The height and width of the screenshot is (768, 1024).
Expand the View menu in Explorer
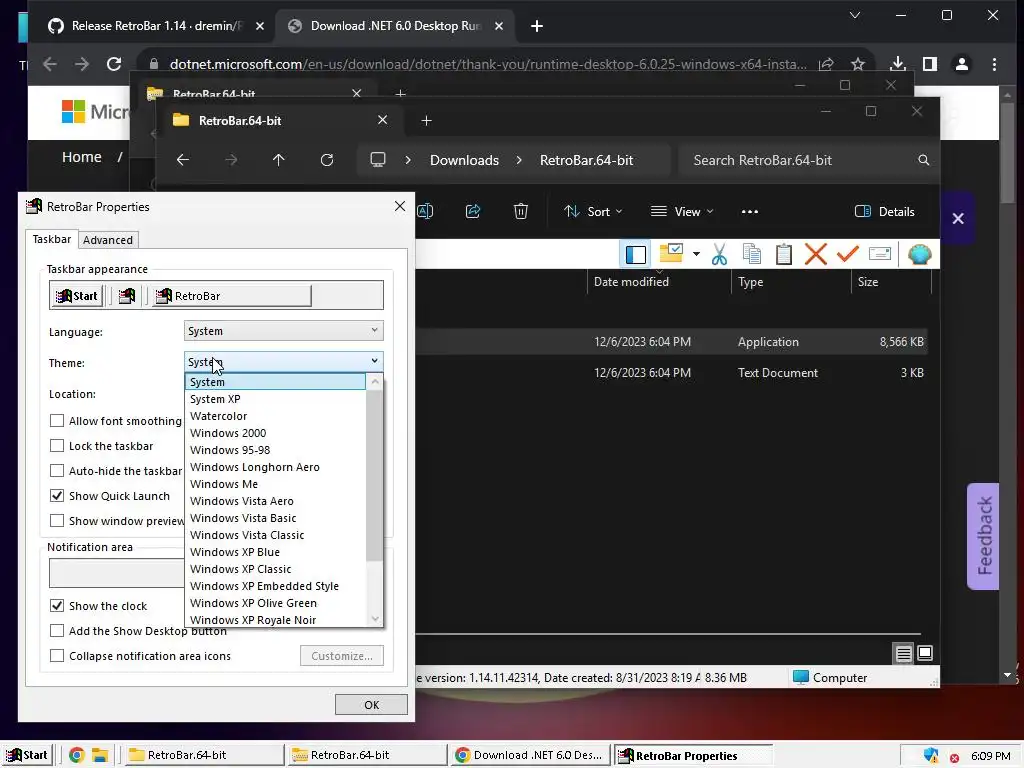click(682, 212)
